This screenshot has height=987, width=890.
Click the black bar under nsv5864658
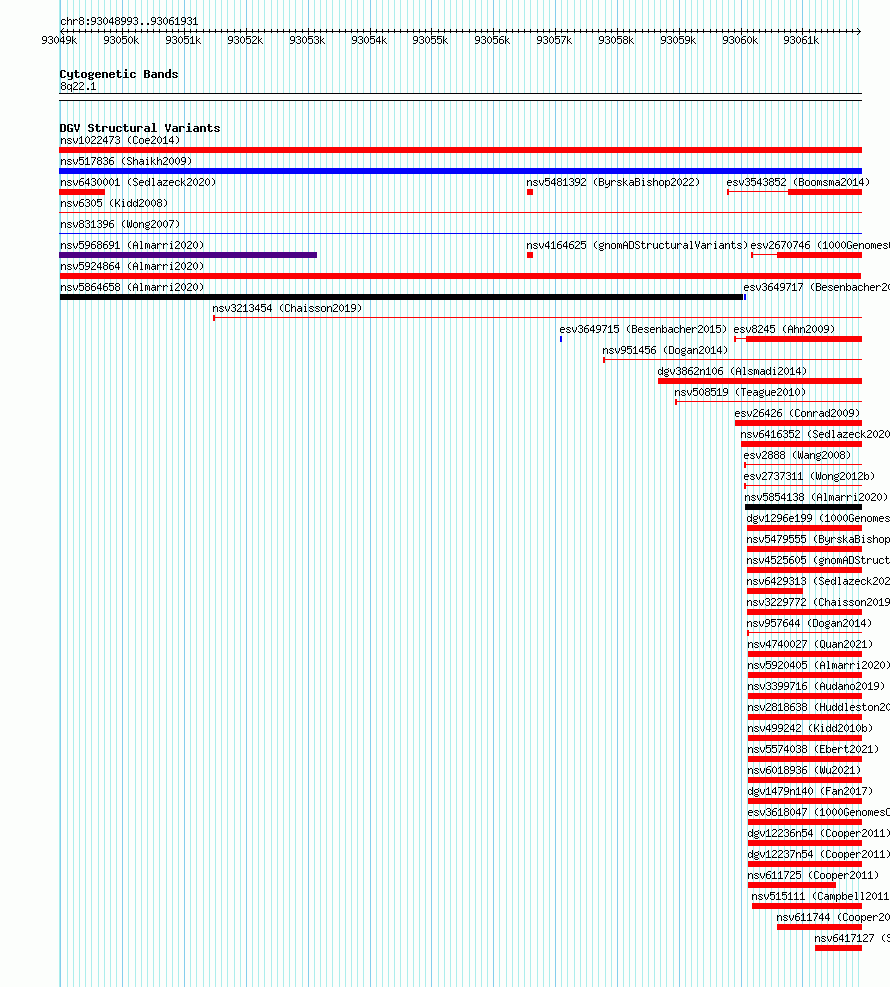click(402, 297)
